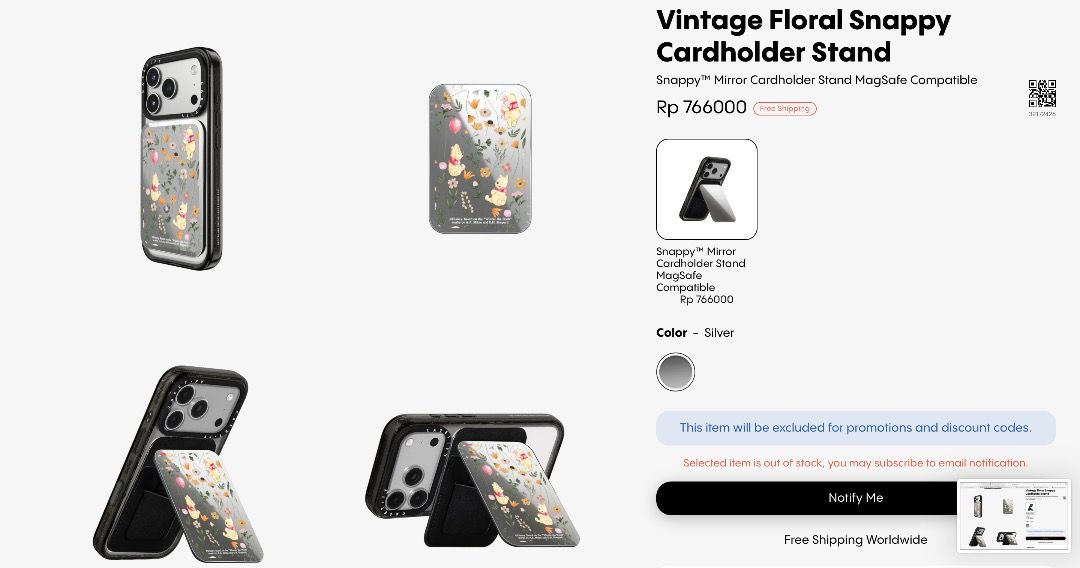This screenshot has height=568, width=1080.
Task: Open the landscape stand mode product image
Action: pyautogui.click(x=472, y=481)
